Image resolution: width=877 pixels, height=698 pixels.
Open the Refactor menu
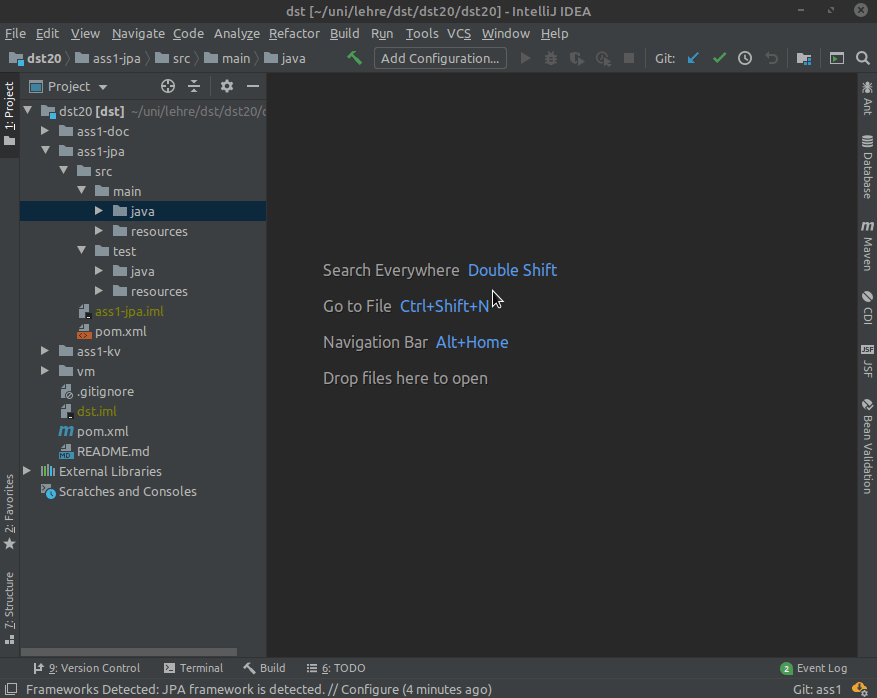[x=294, y=34]
